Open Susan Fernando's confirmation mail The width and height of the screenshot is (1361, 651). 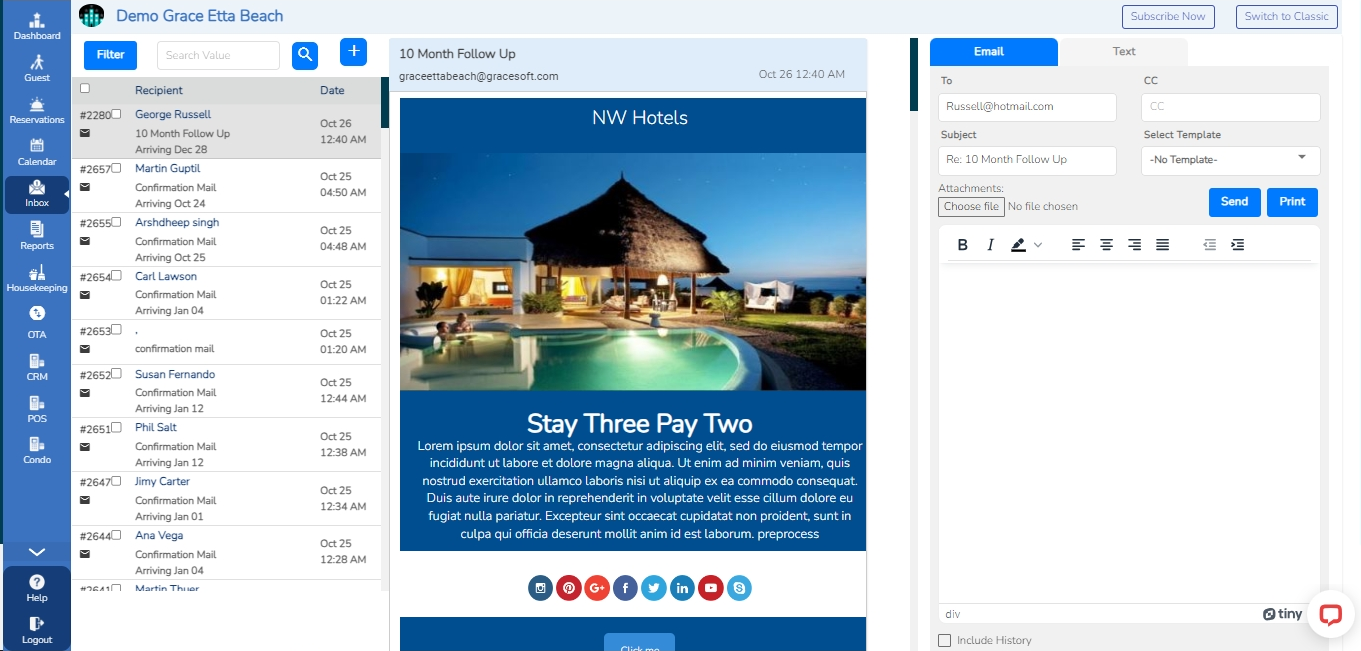[226, 391]
